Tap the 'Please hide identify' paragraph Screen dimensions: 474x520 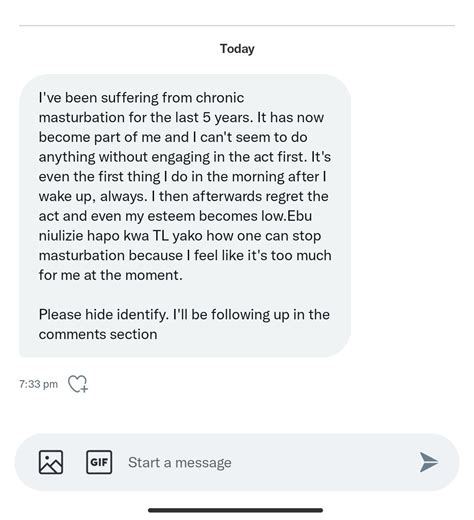184,324
